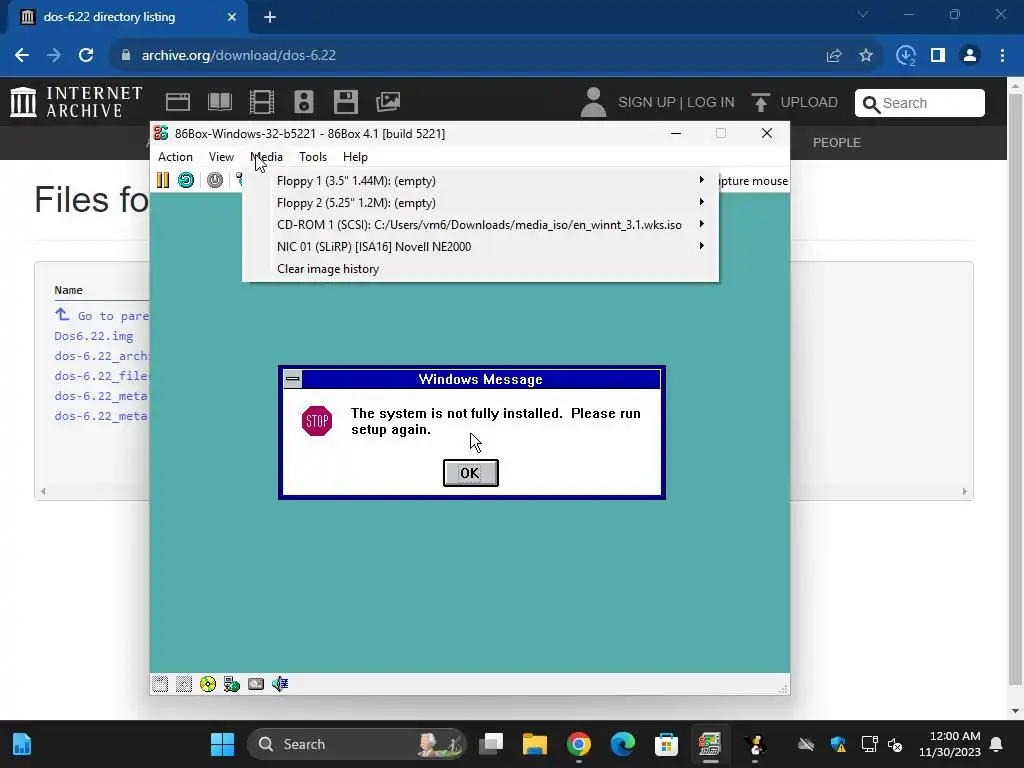The height and width of the screenshot is (768, 1024).
Task: Go back in Chrome browser
Action: 22,56
